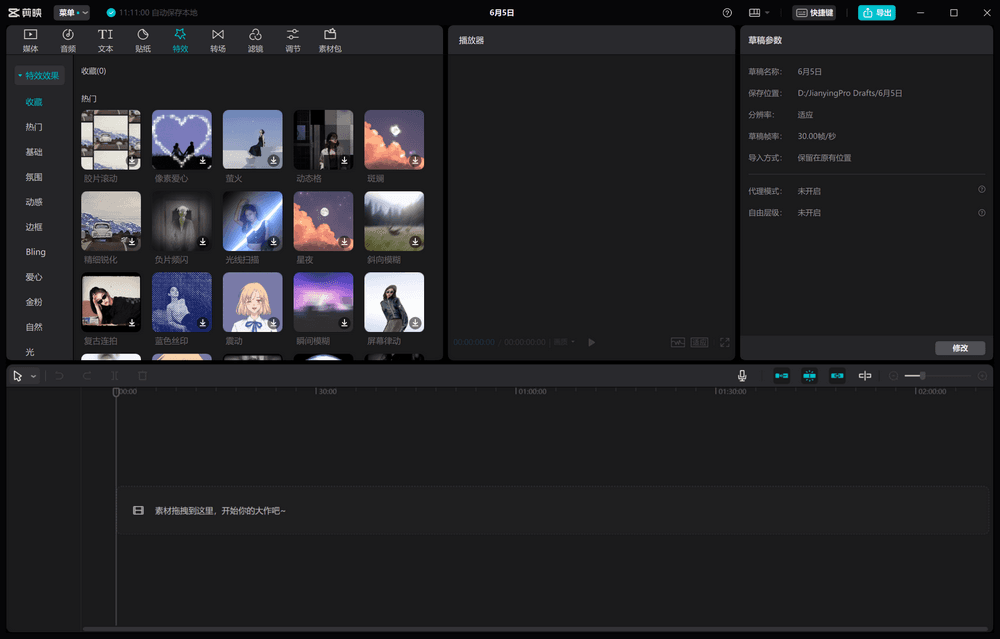Click the timeline zoom slider
This screenshot has width=1000, height=639.
pos(922,376)
